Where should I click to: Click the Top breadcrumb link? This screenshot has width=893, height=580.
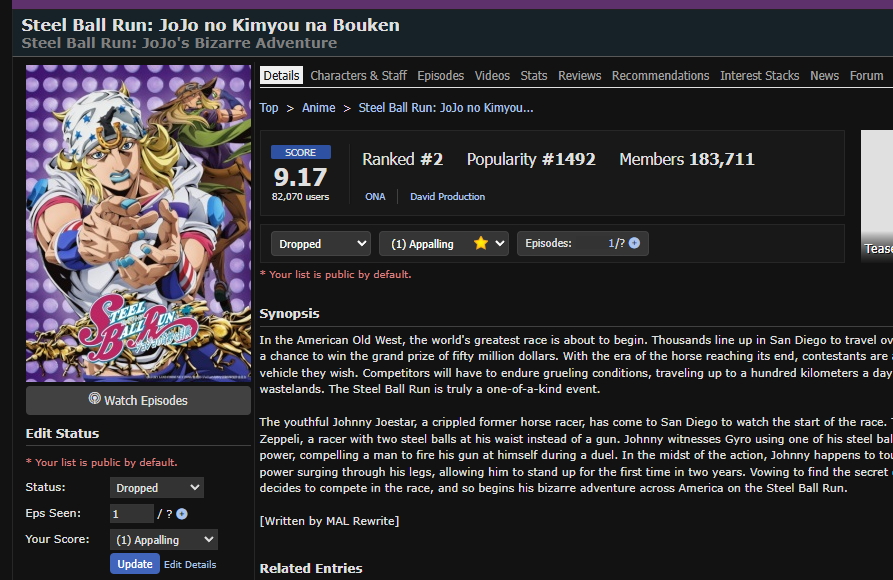click(269, 108)
